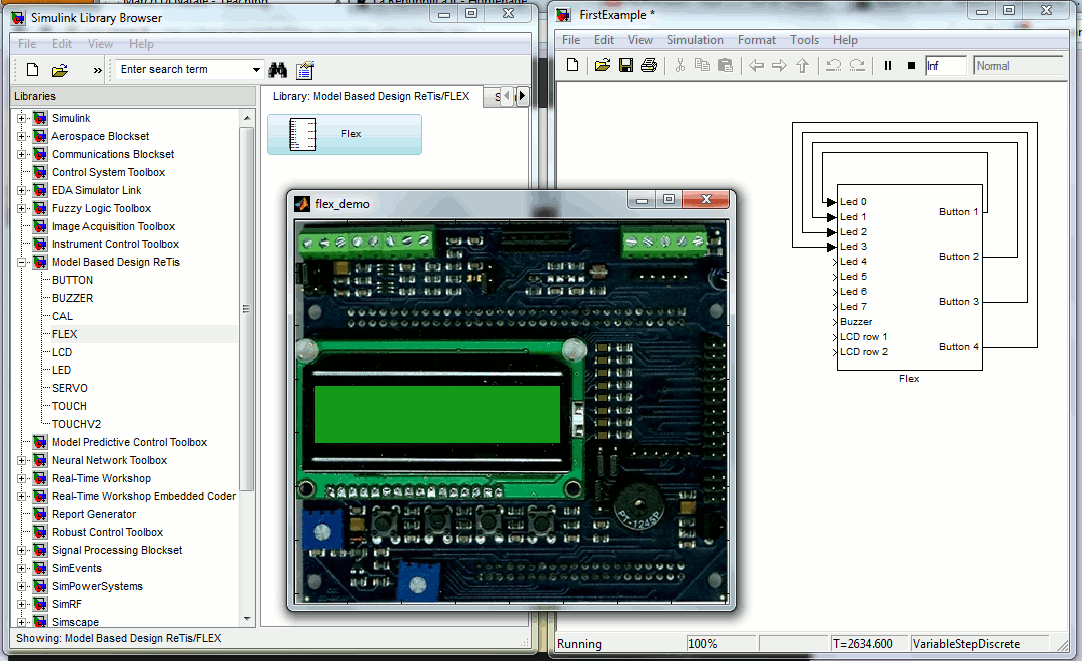Click the Cut scissors icon
Screen dimensions: 1082x661
pyautogui.click(x=680, y=66)
